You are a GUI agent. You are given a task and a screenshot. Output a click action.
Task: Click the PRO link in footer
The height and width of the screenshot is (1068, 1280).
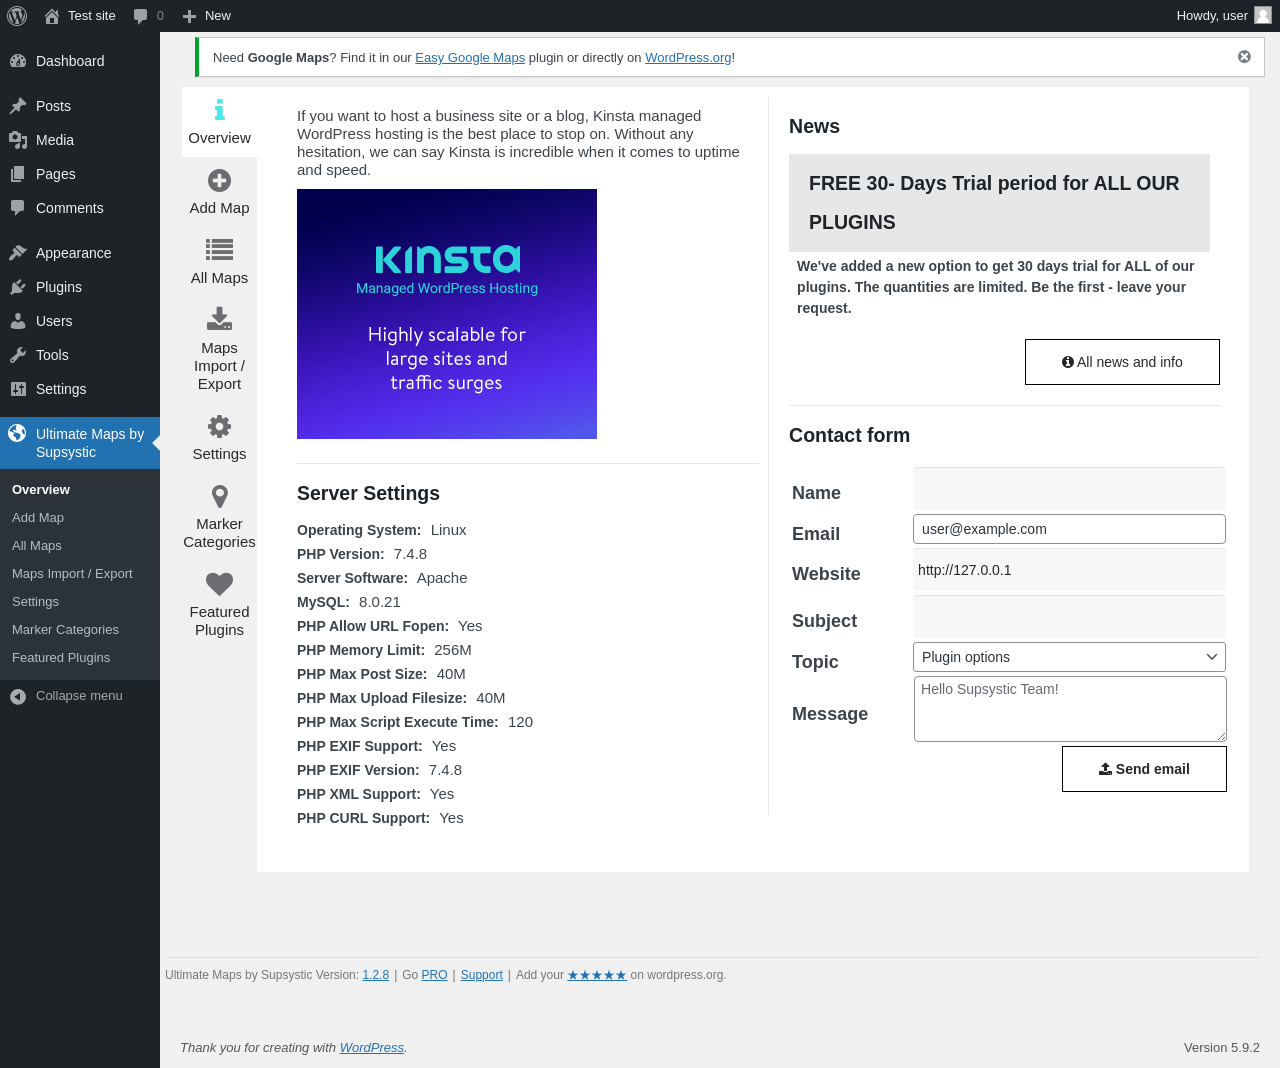(x=435, y=975)
